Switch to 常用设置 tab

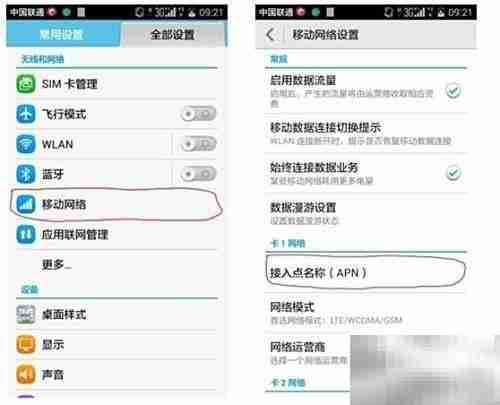[62, 34]
